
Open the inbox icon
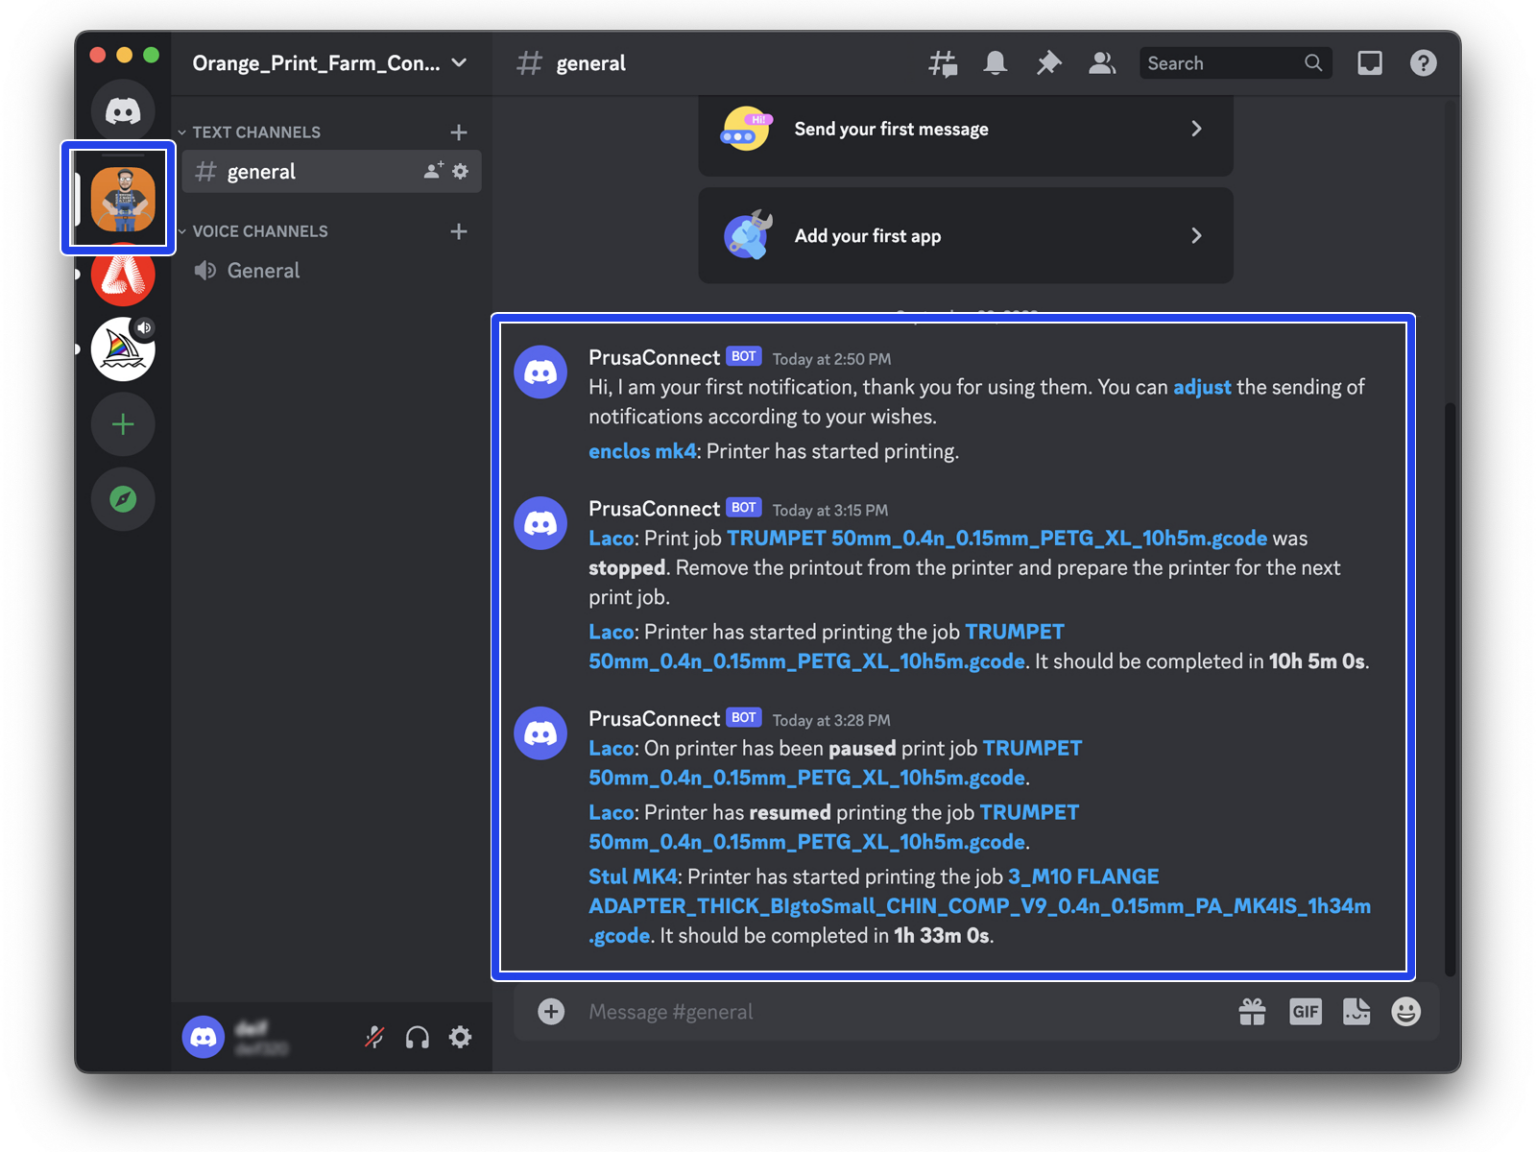click(1369, 62)
